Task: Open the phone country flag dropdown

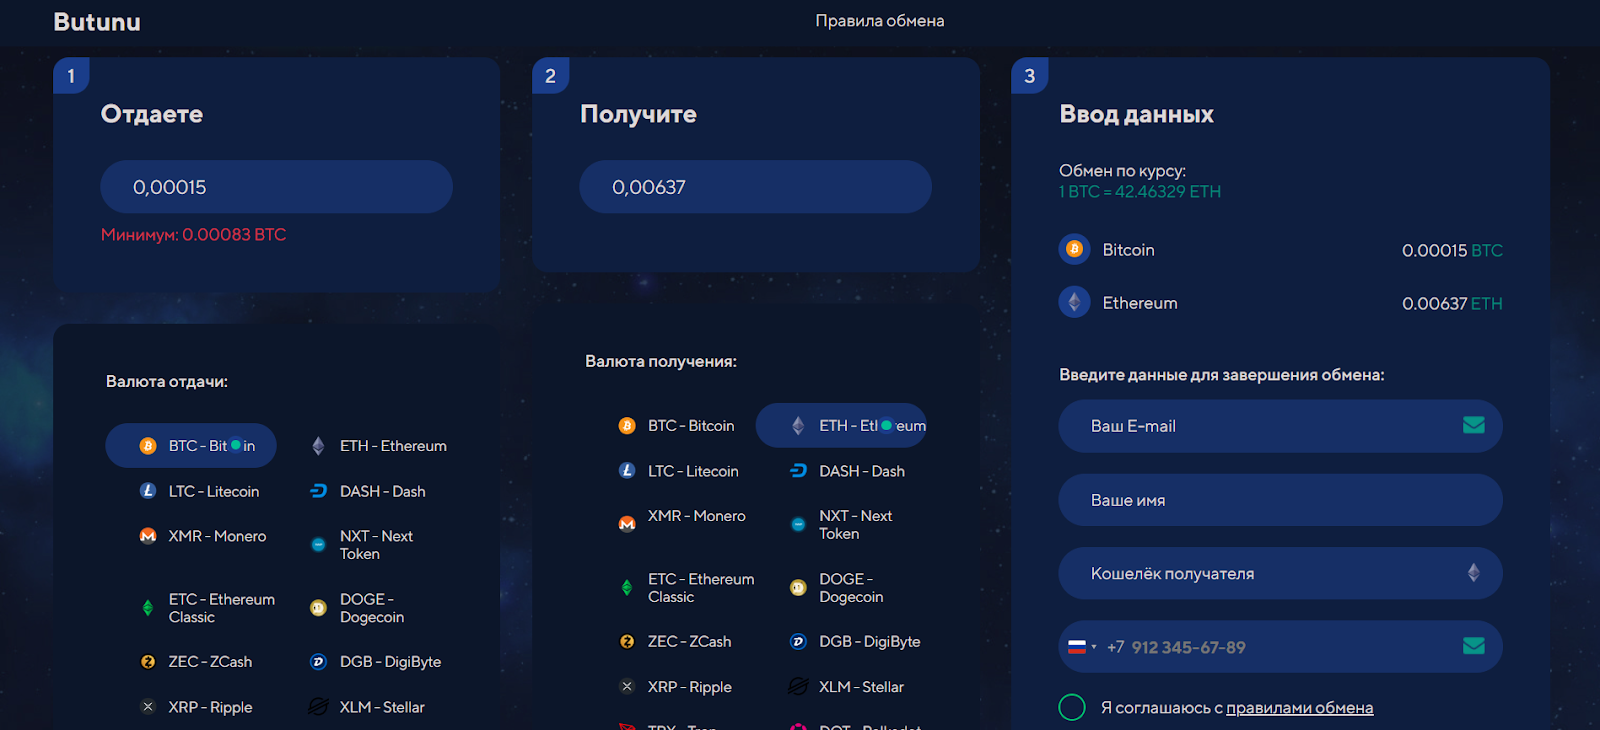Action: tap(1082, 647)
